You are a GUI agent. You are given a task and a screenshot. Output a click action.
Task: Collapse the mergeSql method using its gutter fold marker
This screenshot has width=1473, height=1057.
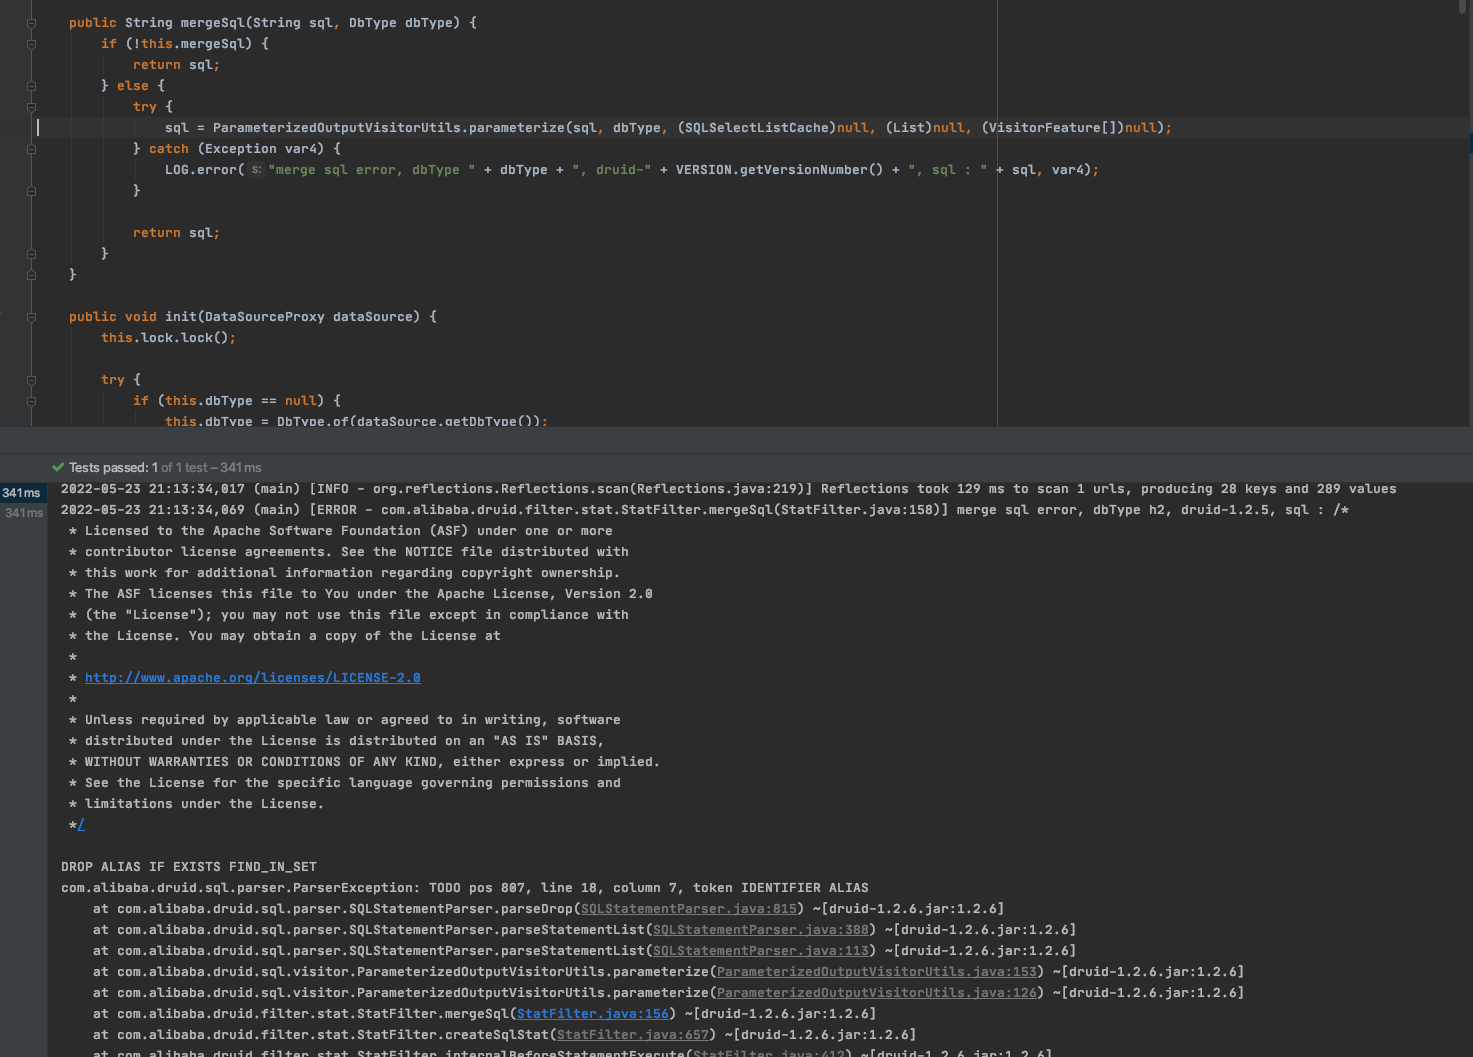[x=31, y=23]
